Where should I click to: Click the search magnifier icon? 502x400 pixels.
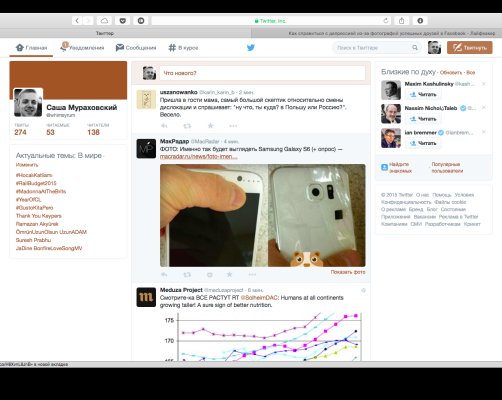pyautogui.click(x=415, y=48)
